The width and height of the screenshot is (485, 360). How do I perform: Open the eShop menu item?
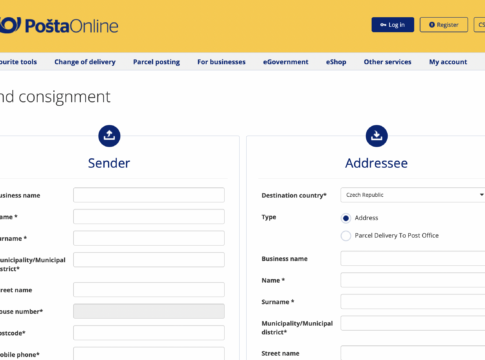pyautogui.click(x=336, y=62)
